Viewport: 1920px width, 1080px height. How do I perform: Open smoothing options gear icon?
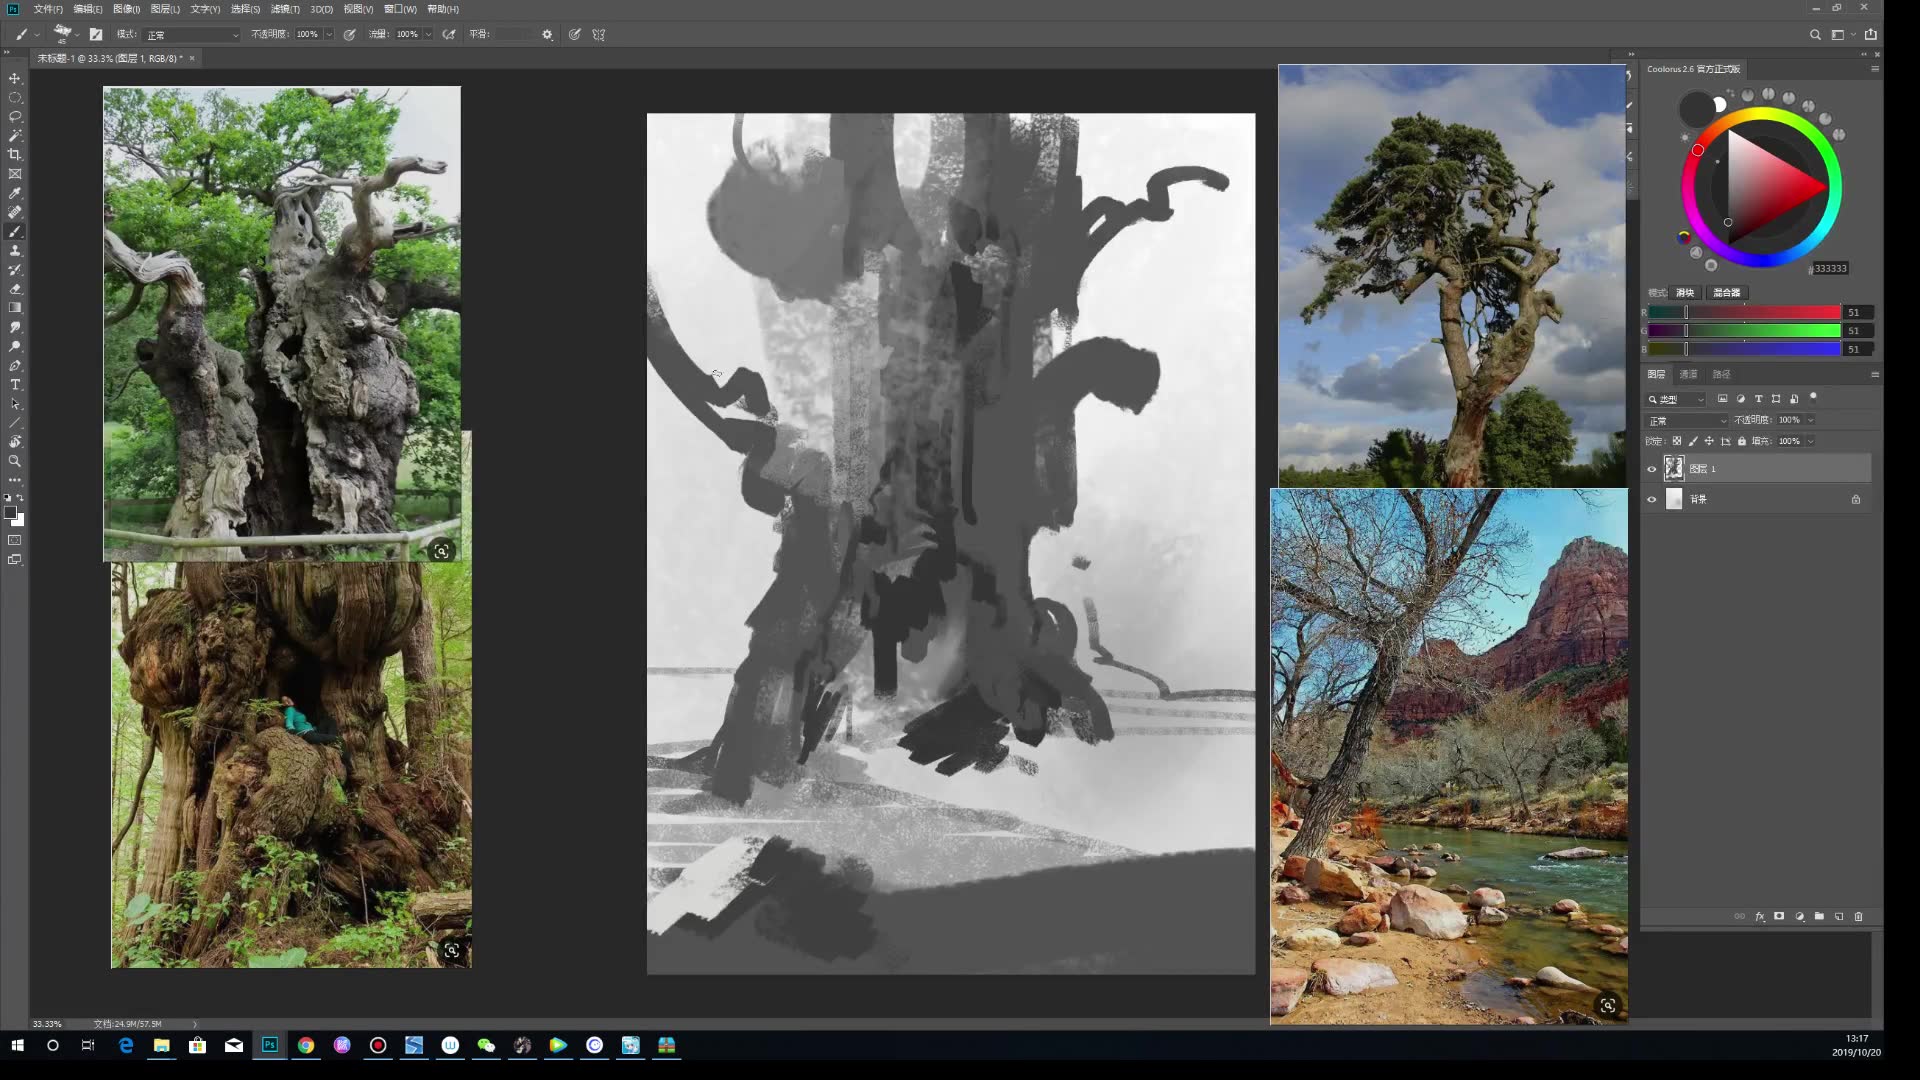click(547, 34)
